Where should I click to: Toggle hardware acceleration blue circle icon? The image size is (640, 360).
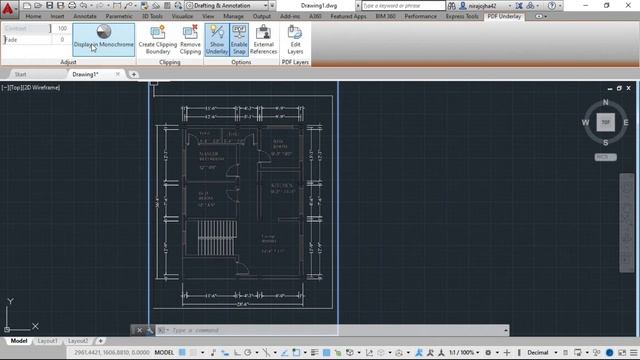(x=609, y=353)
